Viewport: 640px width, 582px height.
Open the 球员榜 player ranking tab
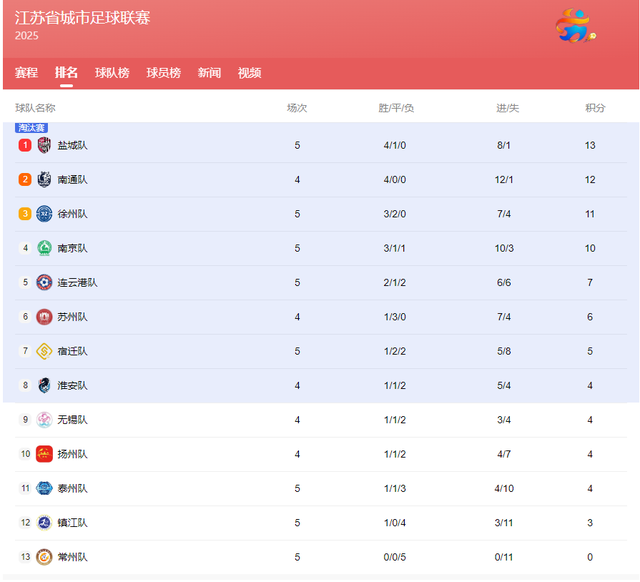click(x=164, y=73)
